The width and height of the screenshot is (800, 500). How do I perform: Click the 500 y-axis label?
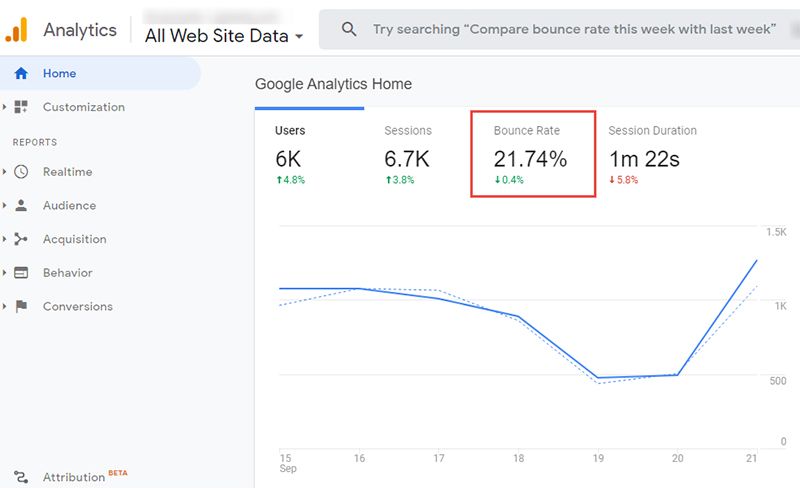click(x=778, y=381)
